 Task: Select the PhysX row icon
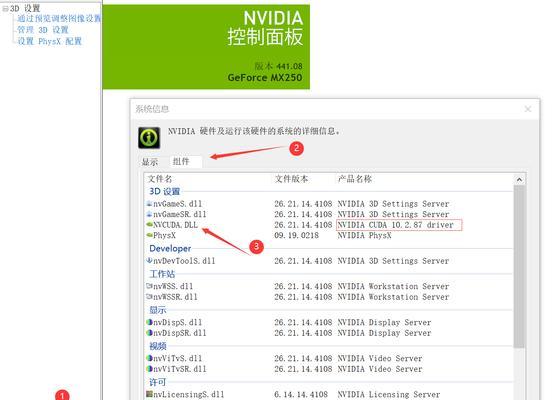[x=149, y=235]
